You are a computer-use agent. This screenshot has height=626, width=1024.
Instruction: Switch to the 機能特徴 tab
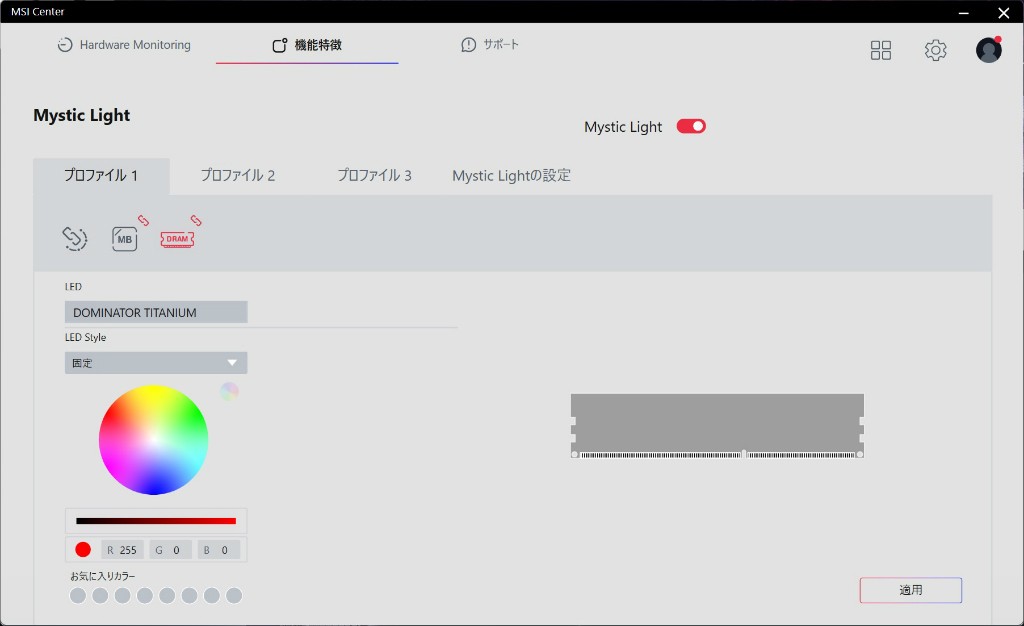point(307,44)
